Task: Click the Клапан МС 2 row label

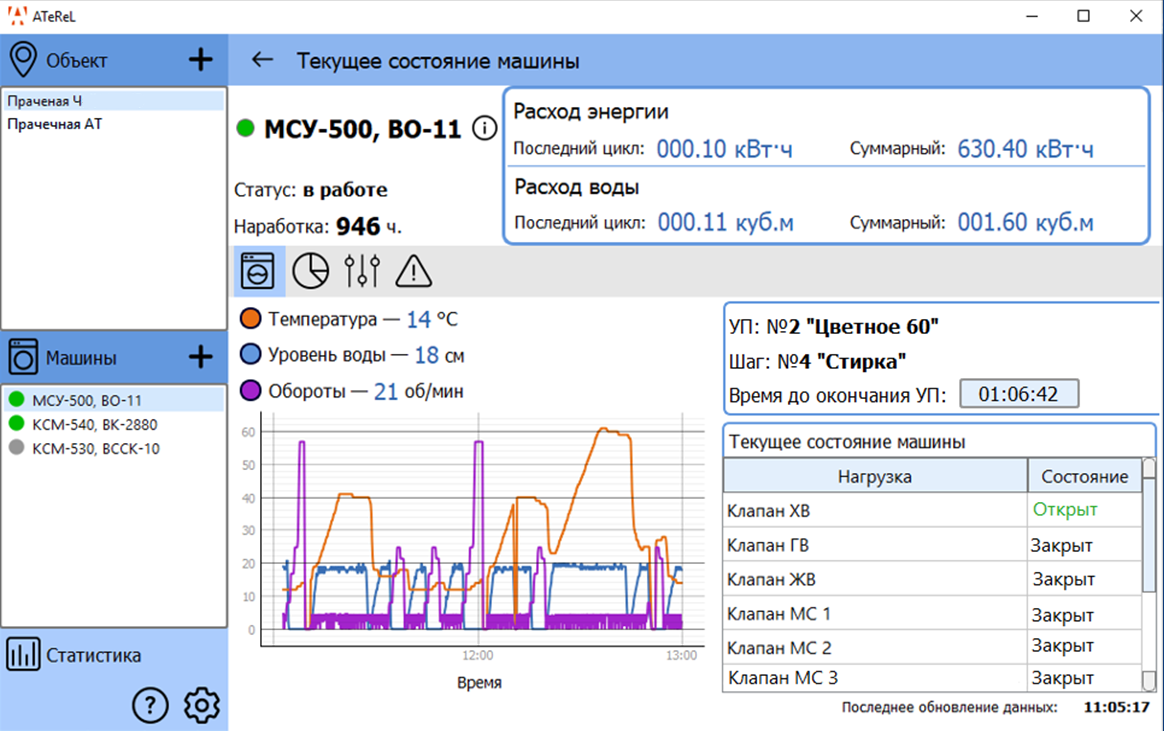Action: click(x=779, y=648)
